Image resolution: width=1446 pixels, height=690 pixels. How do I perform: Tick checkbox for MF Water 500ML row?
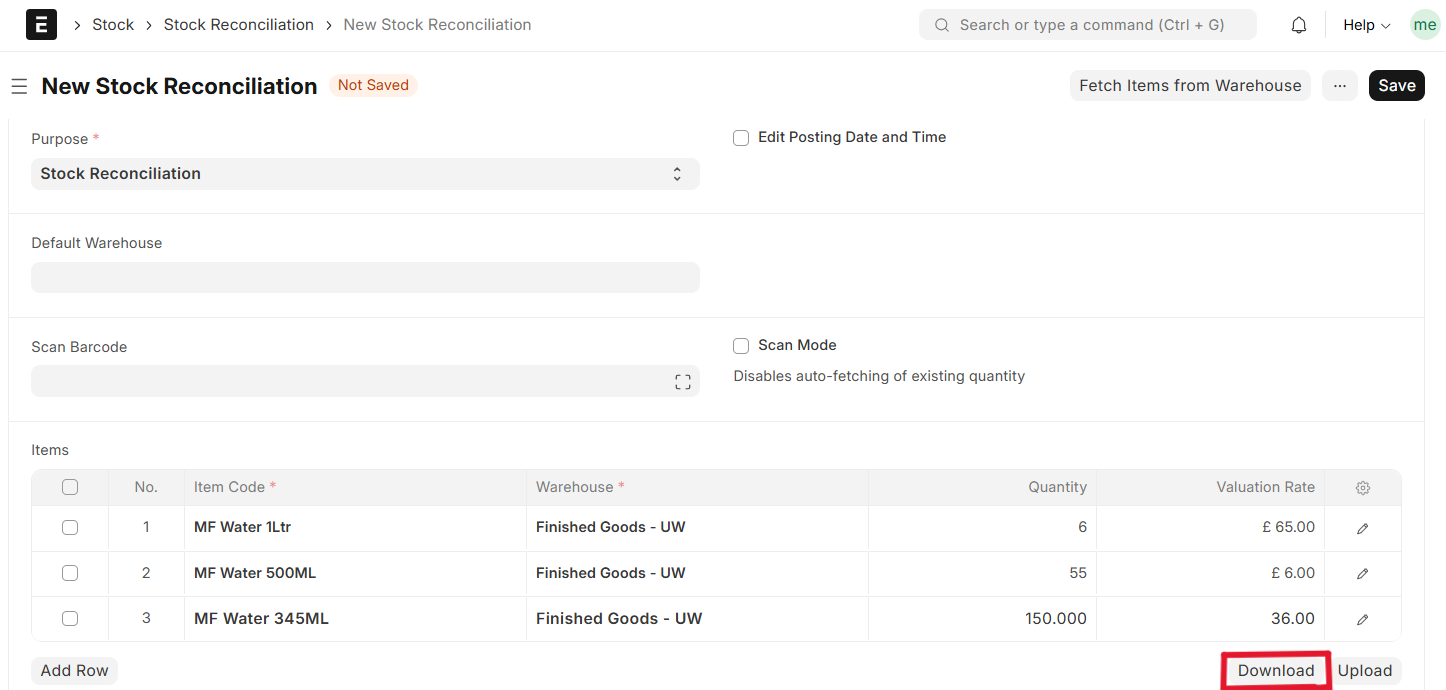[x=70, y=573]
